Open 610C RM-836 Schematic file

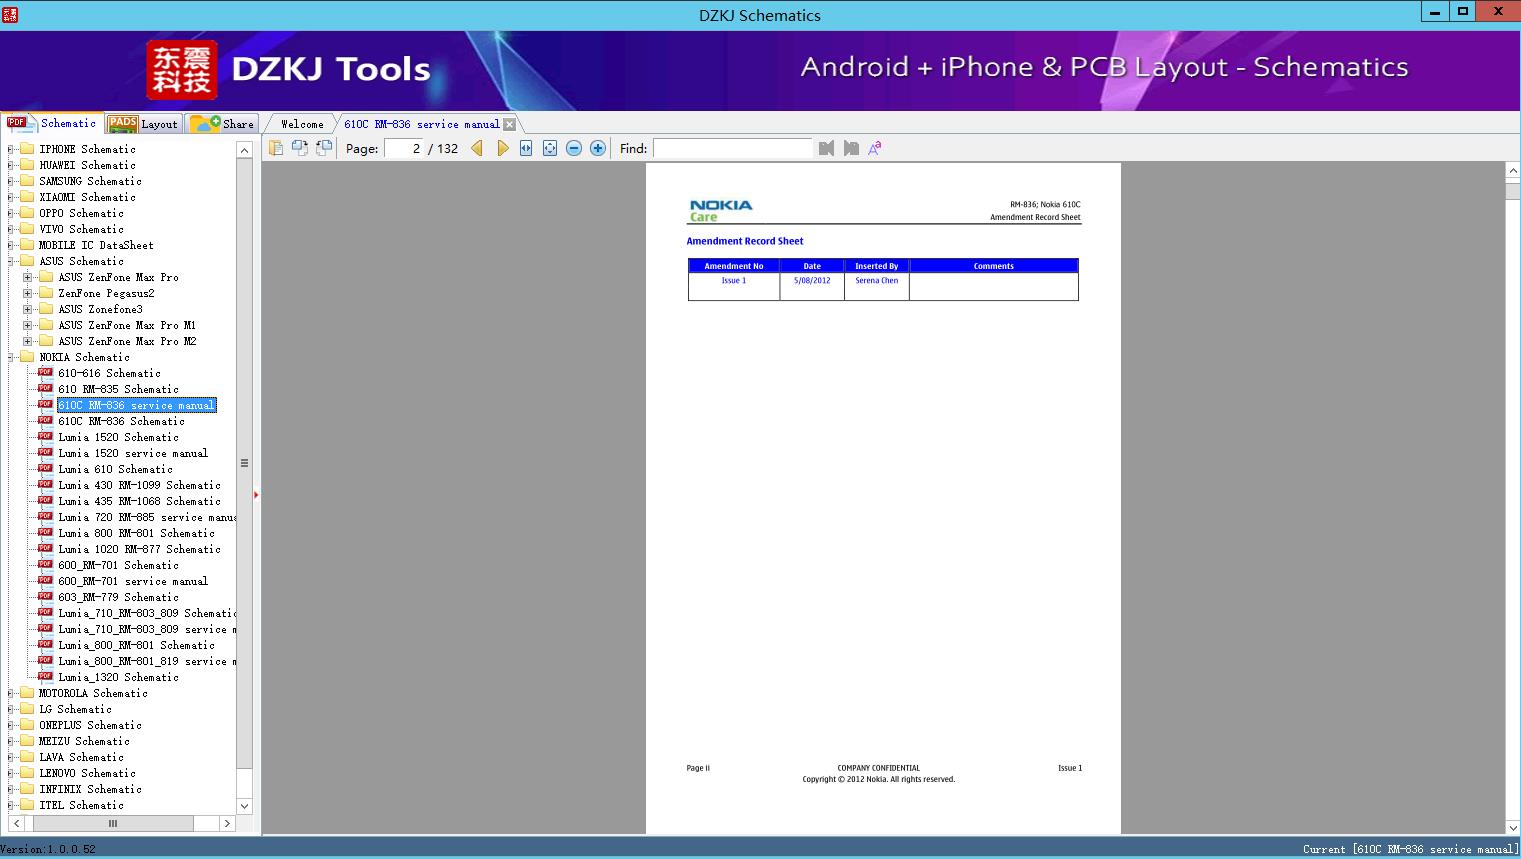[121, 421]
